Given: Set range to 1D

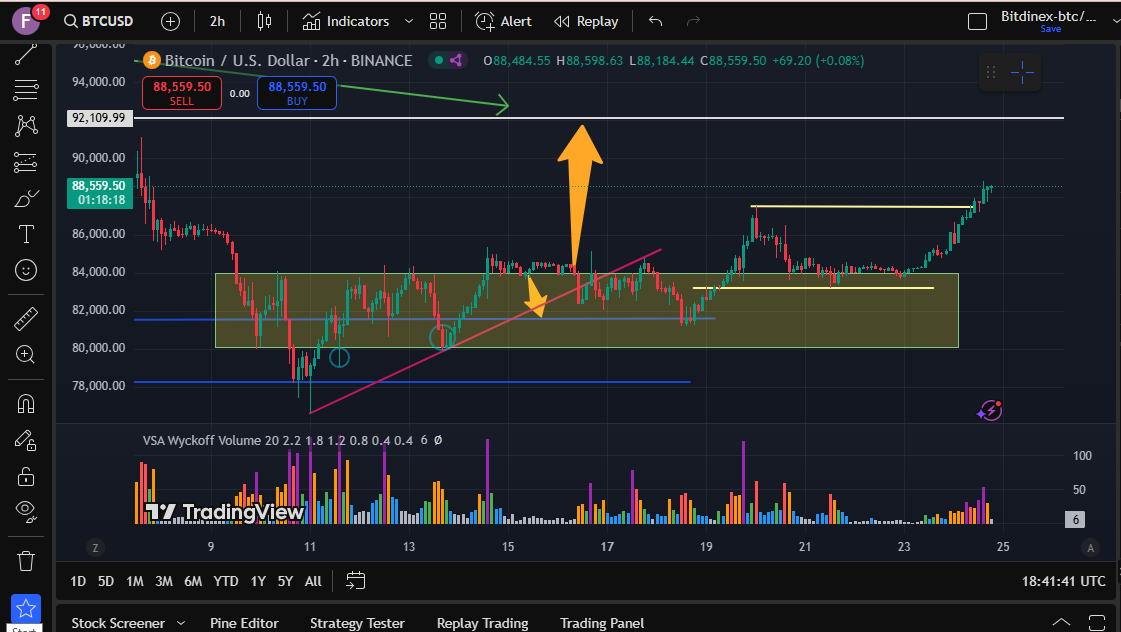Looking at the screenshot, I should (78, 581).
